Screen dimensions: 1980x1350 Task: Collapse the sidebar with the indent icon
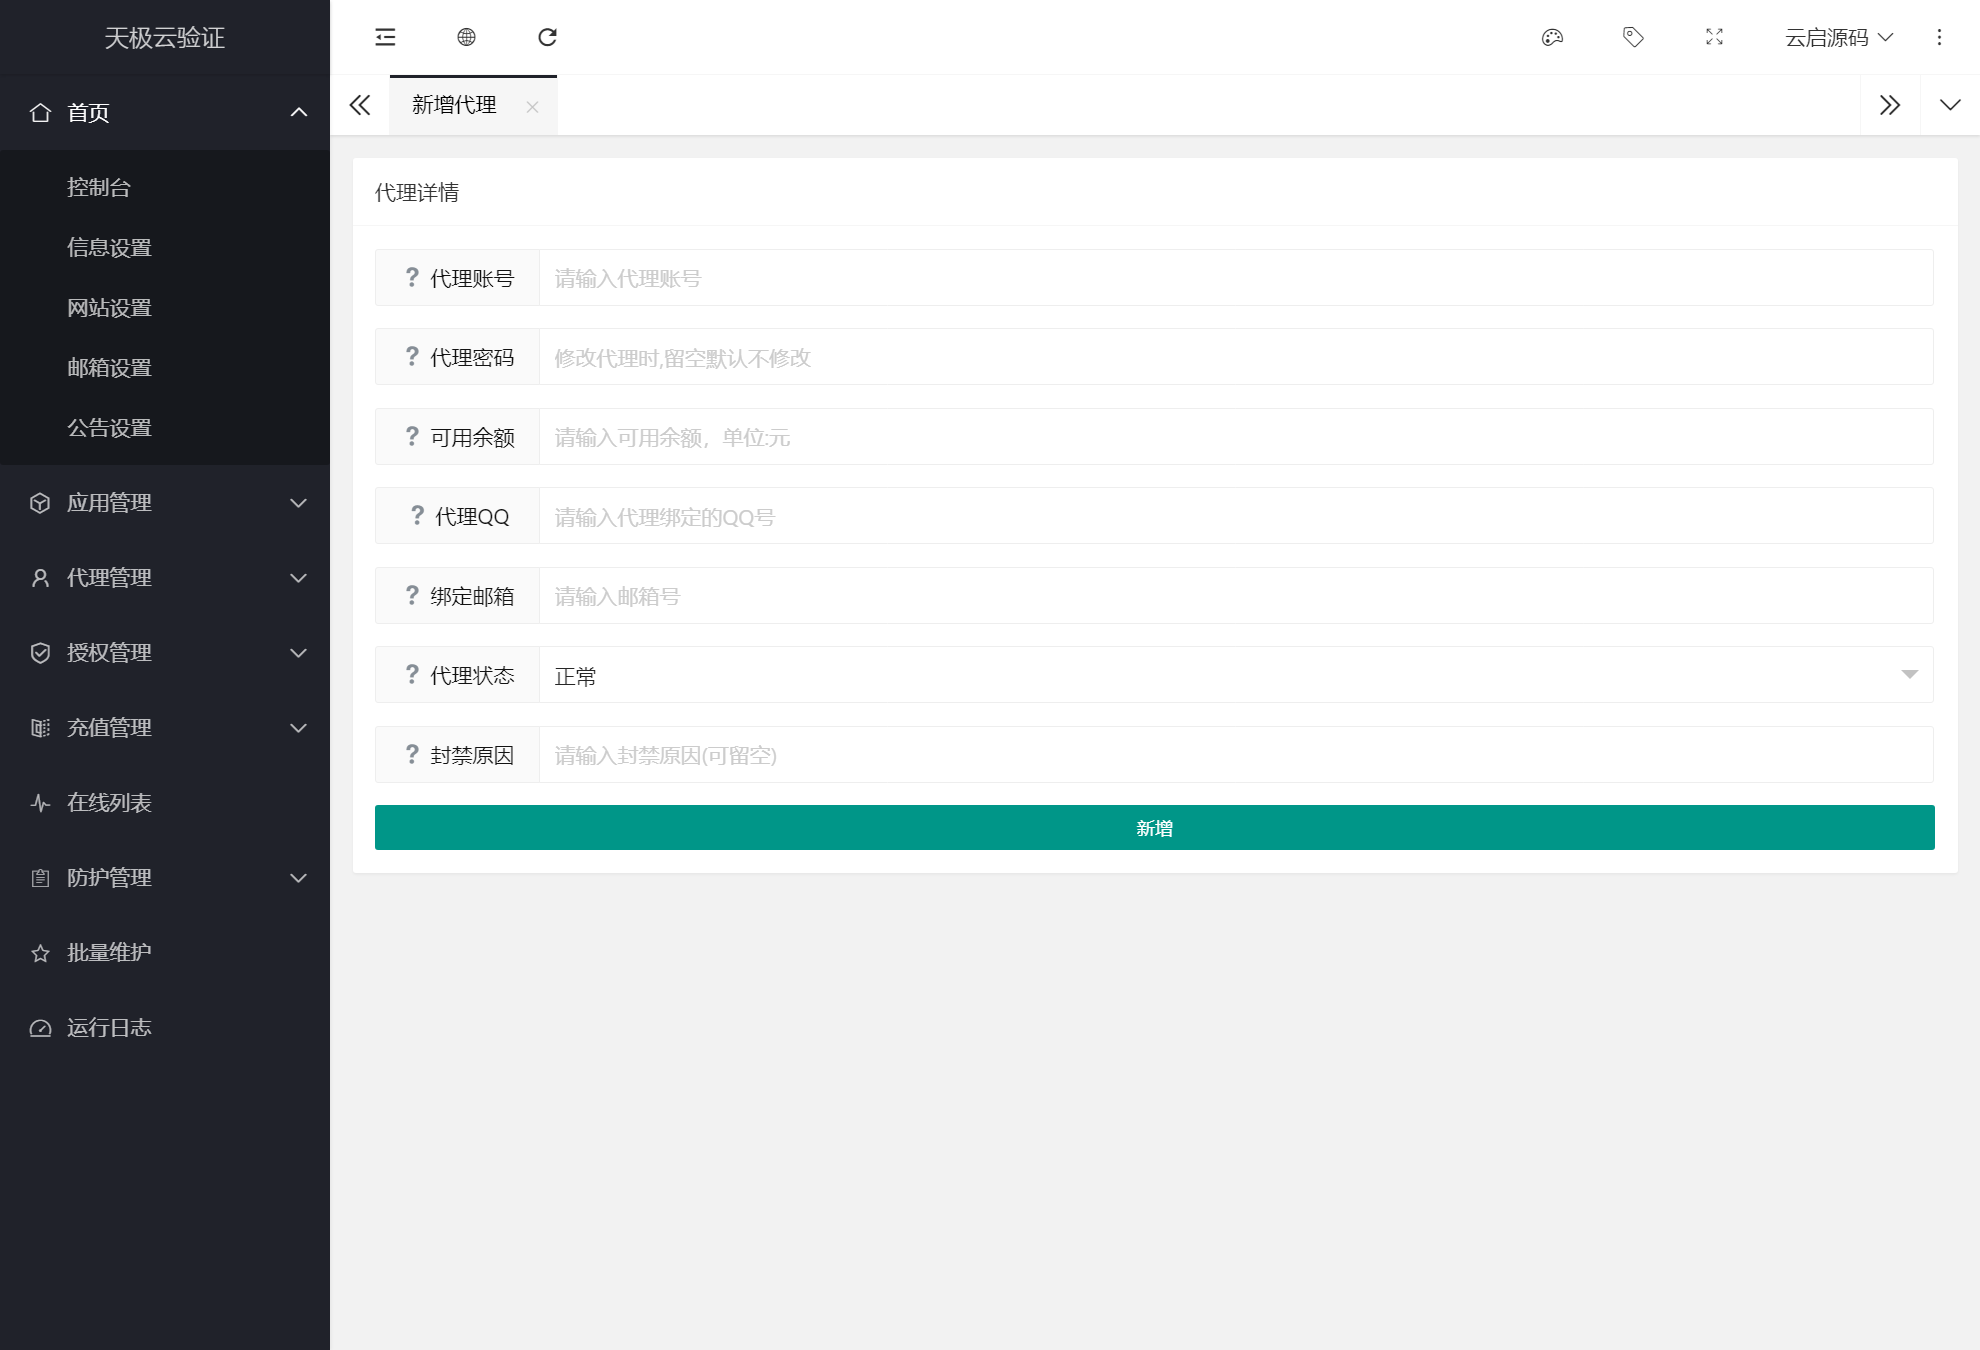pyautogui.click(x=384, y=37)
